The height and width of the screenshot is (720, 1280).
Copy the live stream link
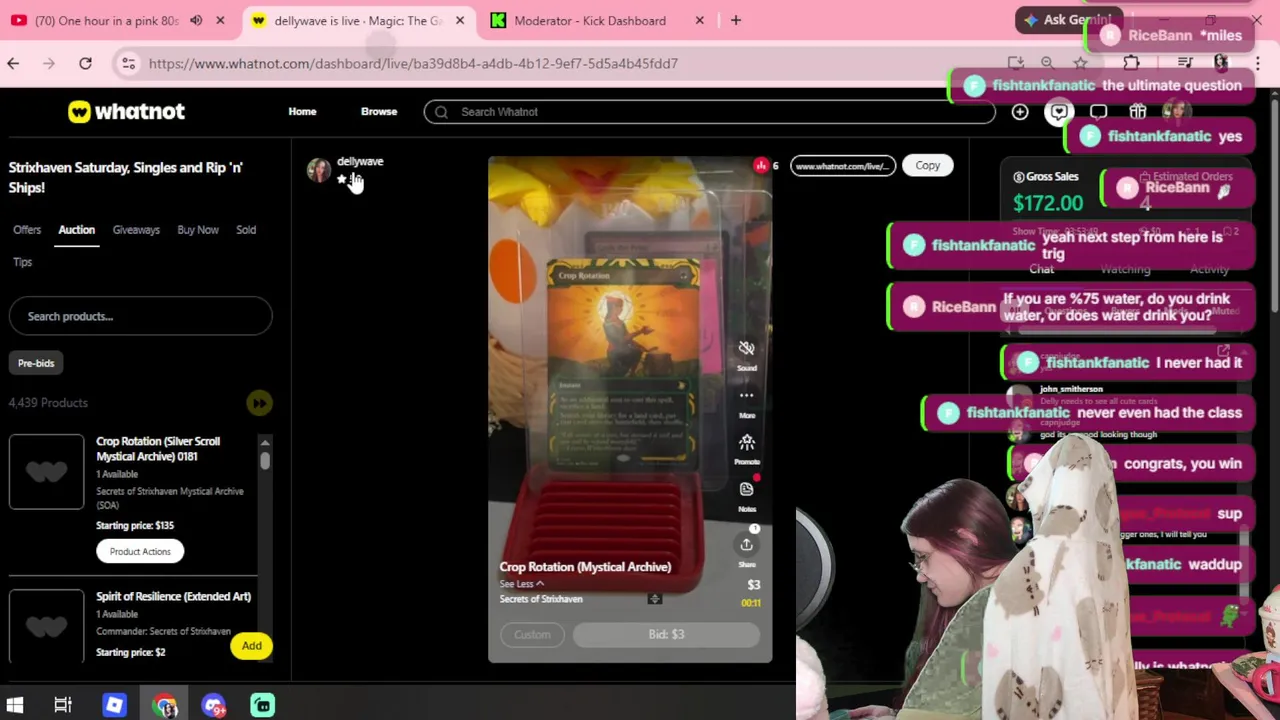point(927,166)
